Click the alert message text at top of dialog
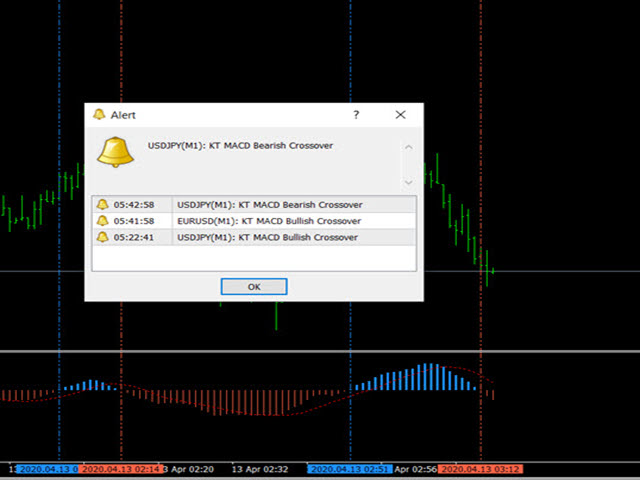The width and height of the screenshot is (640, 480). [240, 146]
